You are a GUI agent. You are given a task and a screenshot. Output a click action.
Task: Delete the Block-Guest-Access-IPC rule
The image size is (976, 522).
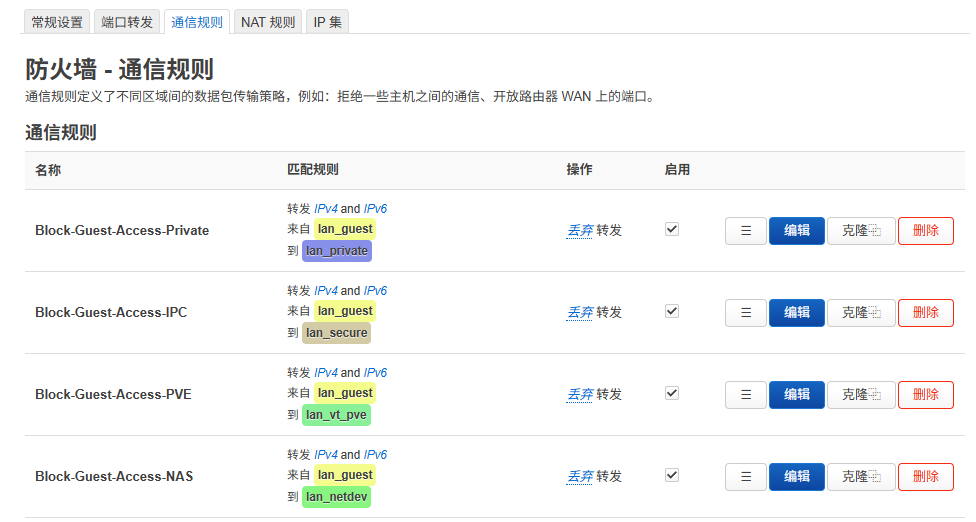tap(925, 313)
